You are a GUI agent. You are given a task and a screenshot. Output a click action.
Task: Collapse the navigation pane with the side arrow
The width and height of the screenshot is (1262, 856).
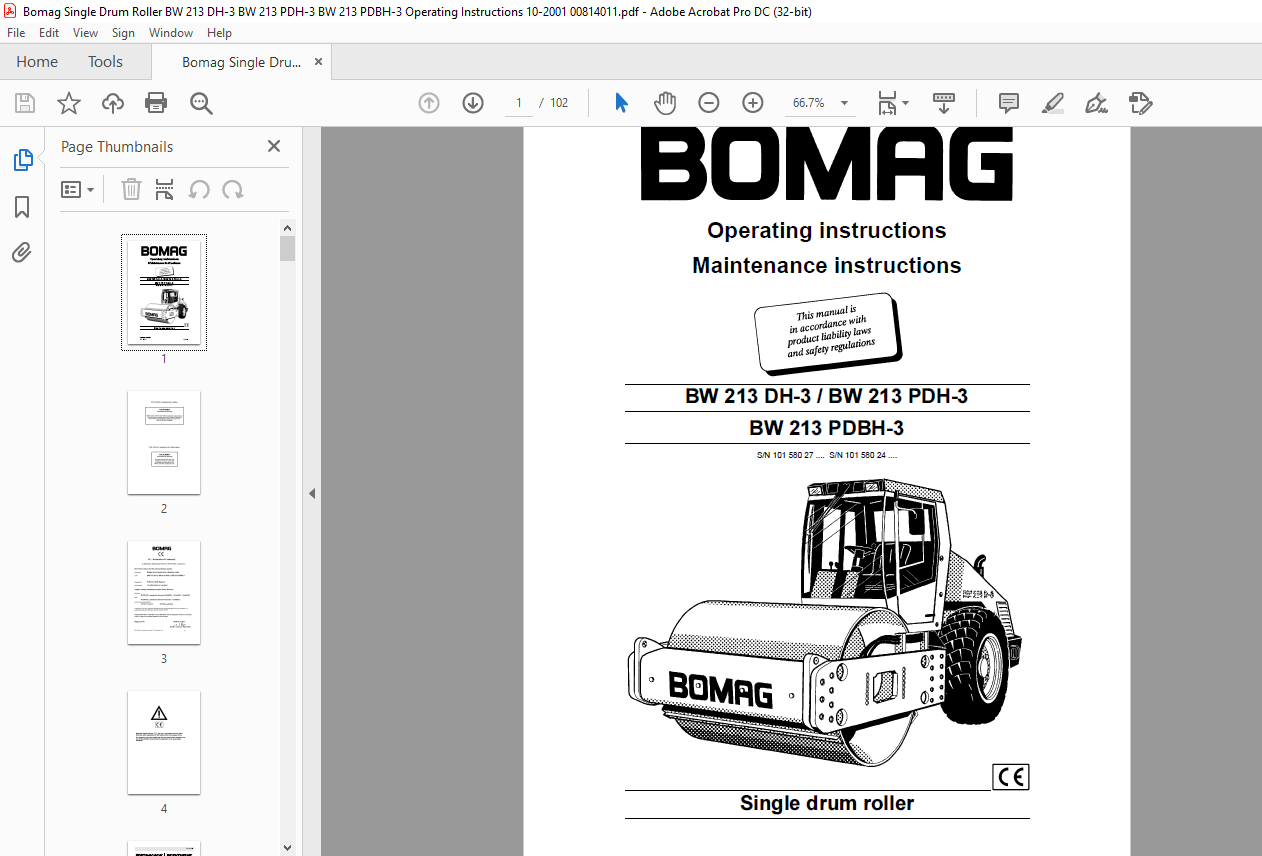click(312, 493)
